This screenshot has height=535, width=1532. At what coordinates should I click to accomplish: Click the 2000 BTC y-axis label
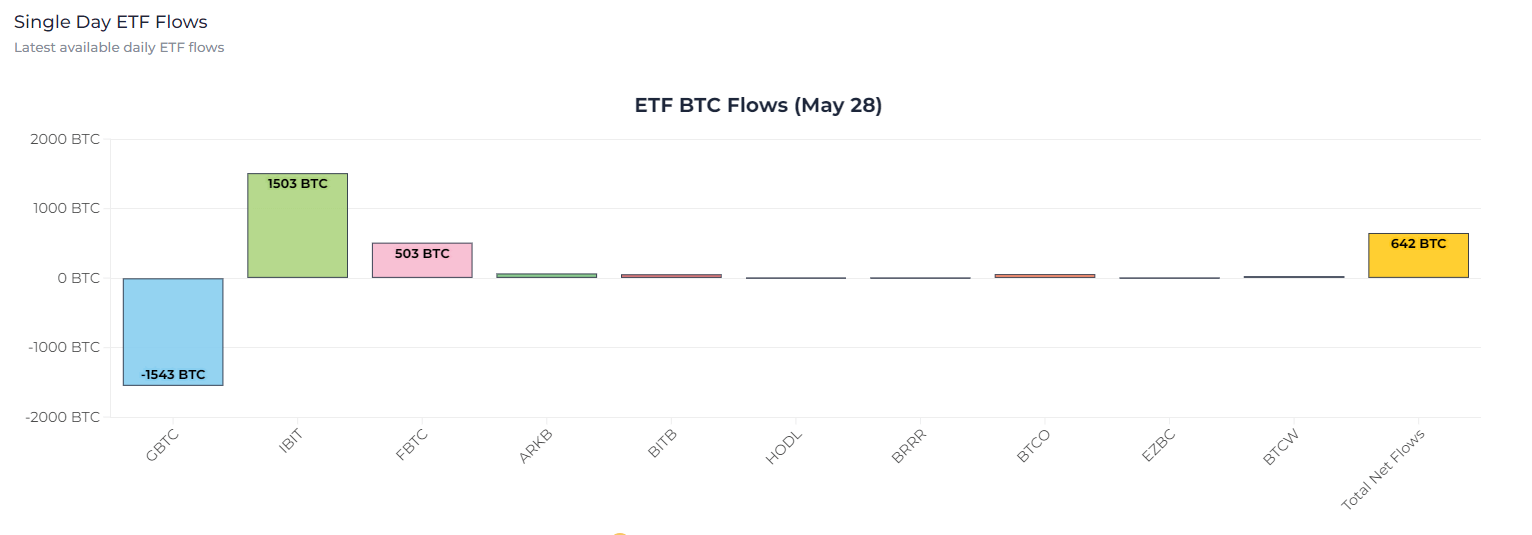[65, 139]
